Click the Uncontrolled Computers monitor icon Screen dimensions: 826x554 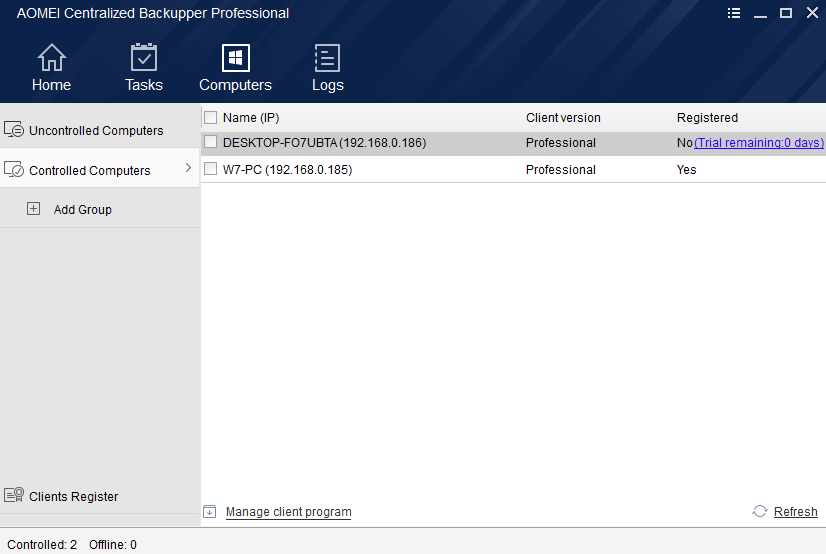[14, 129]
